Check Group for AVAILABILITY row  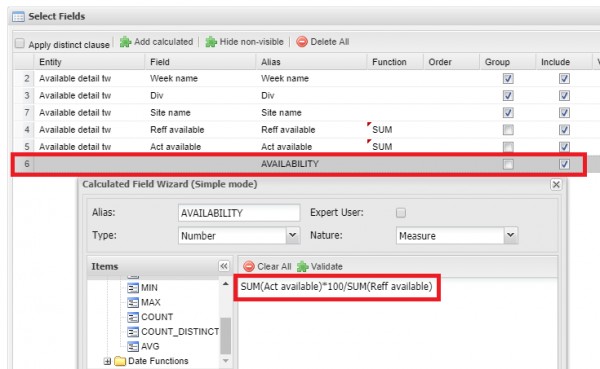[x=508, y=164]
